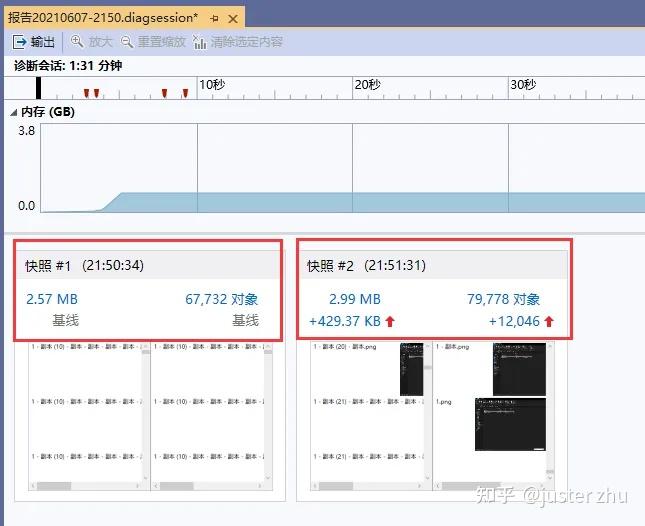Close the diagsession report tab

[233, 19]
